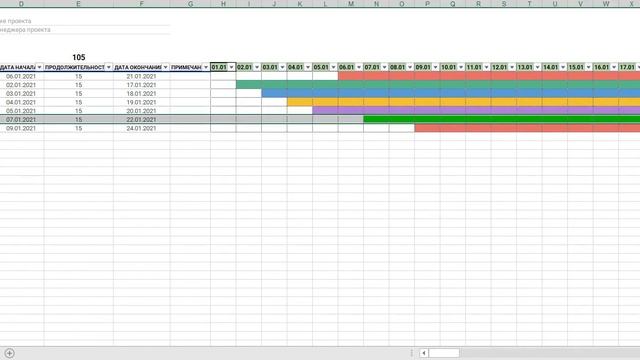
Task: Click duration 15 in the 09.01.2021 row
Action: click(x=78, y=128)
